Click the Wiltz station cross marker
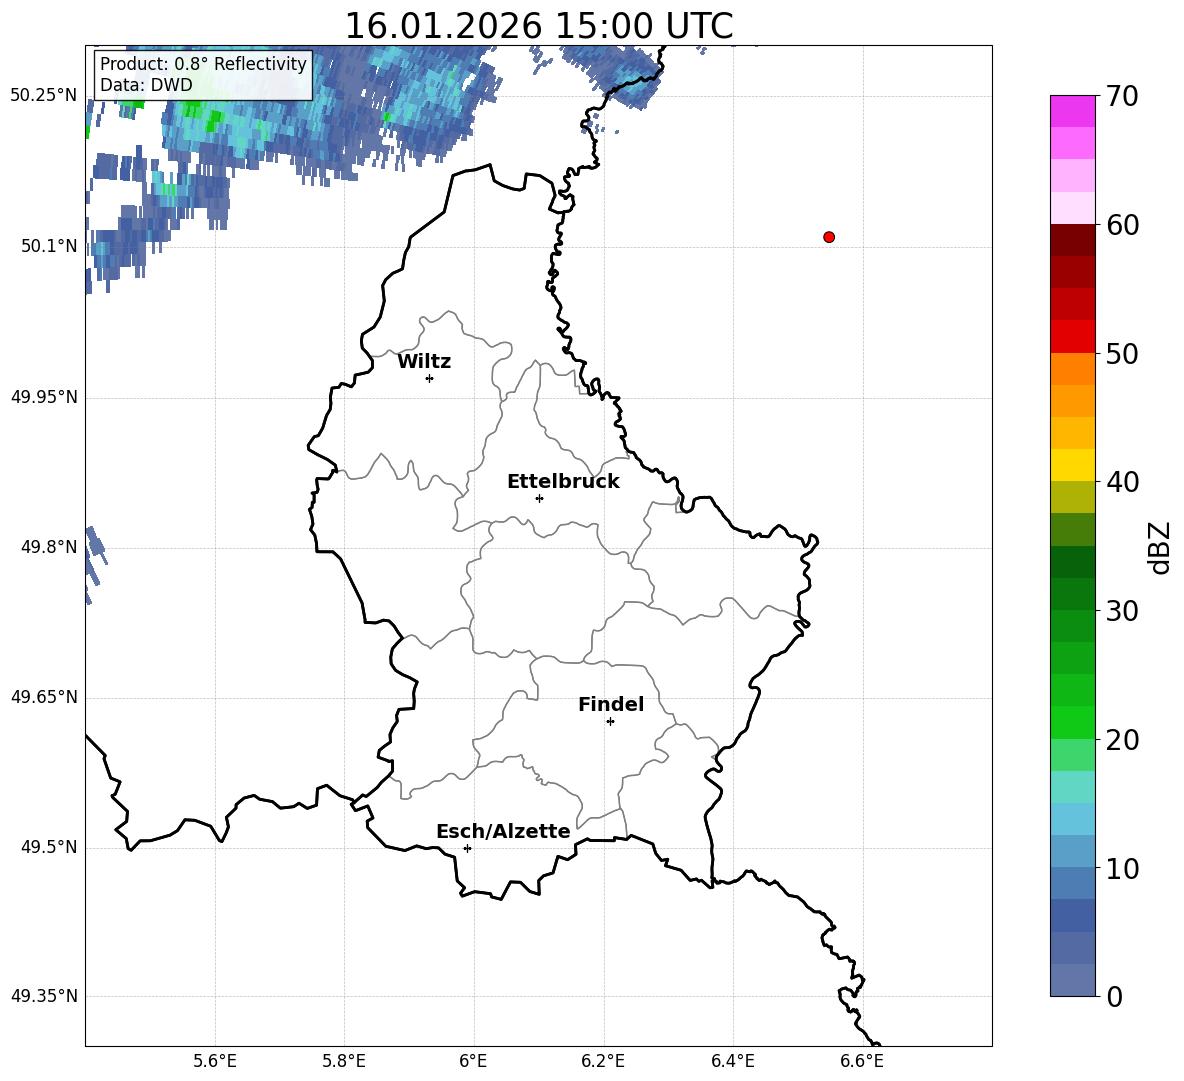This screenshot has width=1184, height=1081. point(430,378)
